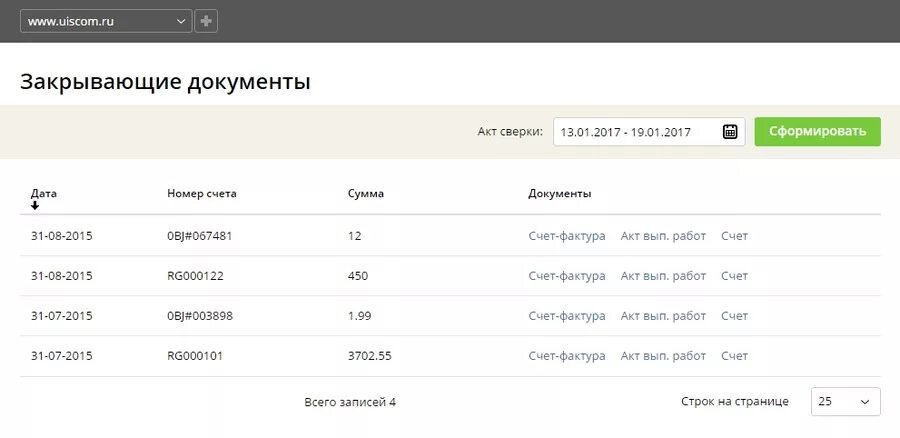Click the Номер счета column header
This screenshot has width=900, height=438.
click(201, 193)
